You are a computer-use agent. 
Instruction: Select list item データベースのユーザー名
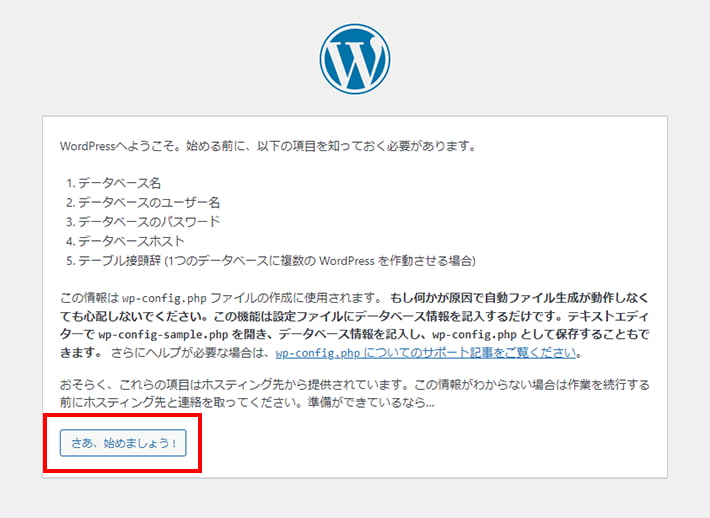click(x=149, y=202)
